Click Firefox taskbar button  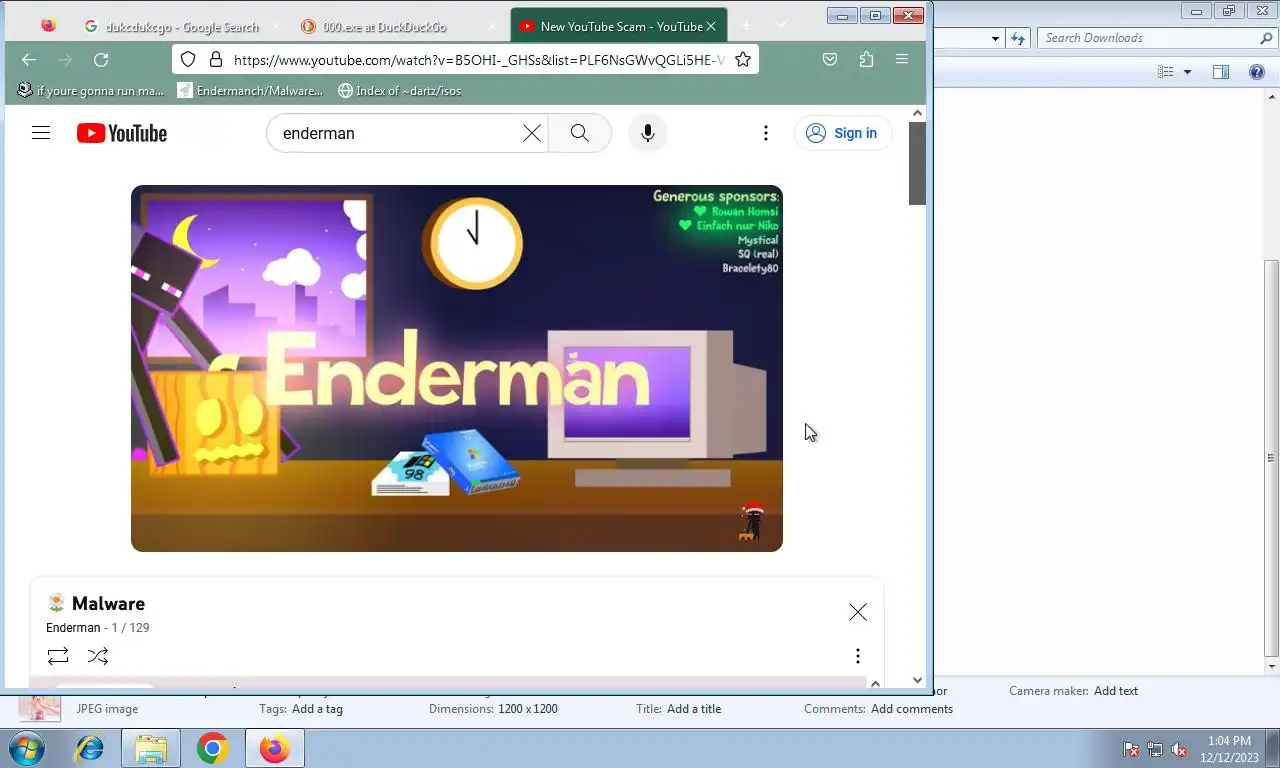(x=274, y=748)
